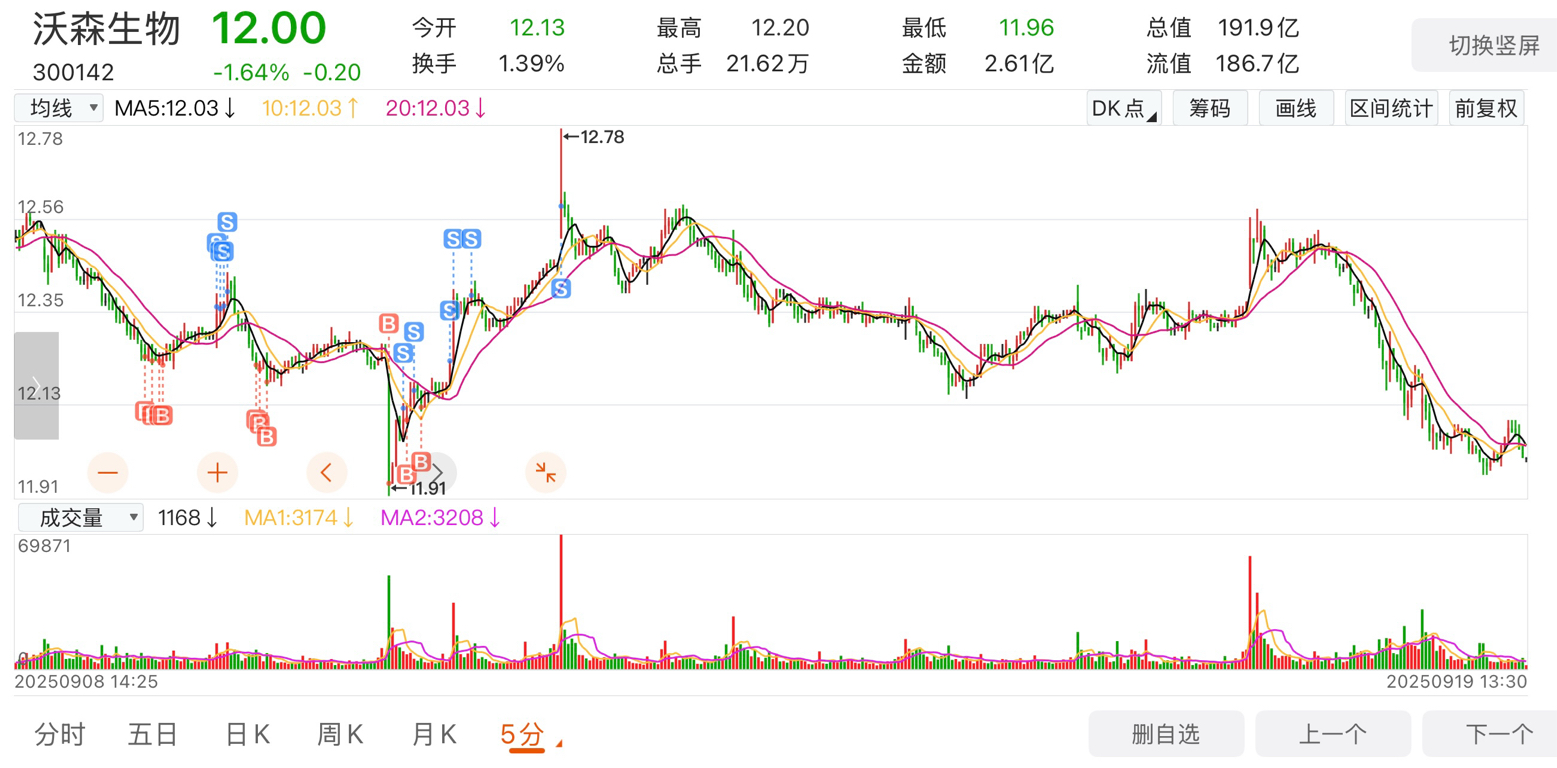Toggle the 前复权 adjustment button
Image resolution: width=1557 pixels, height=768 pixels.
click(1486, 109)
